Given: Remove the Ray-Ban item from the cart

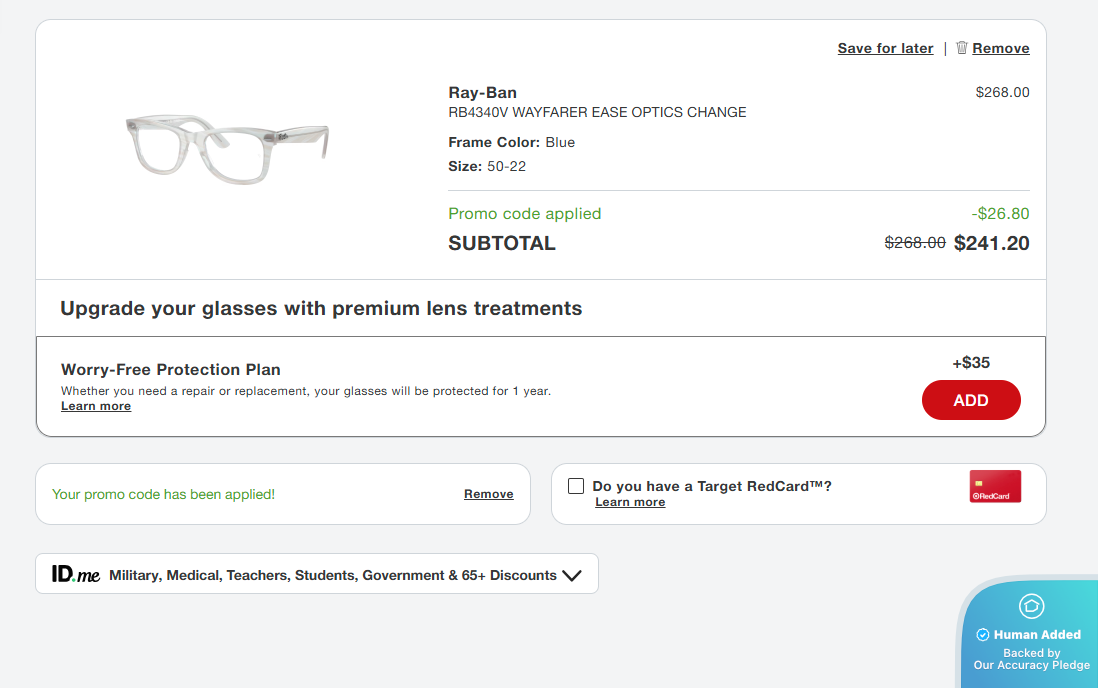Looking at the screenshot, I should pyautogui.click(x=1000, y=48).
